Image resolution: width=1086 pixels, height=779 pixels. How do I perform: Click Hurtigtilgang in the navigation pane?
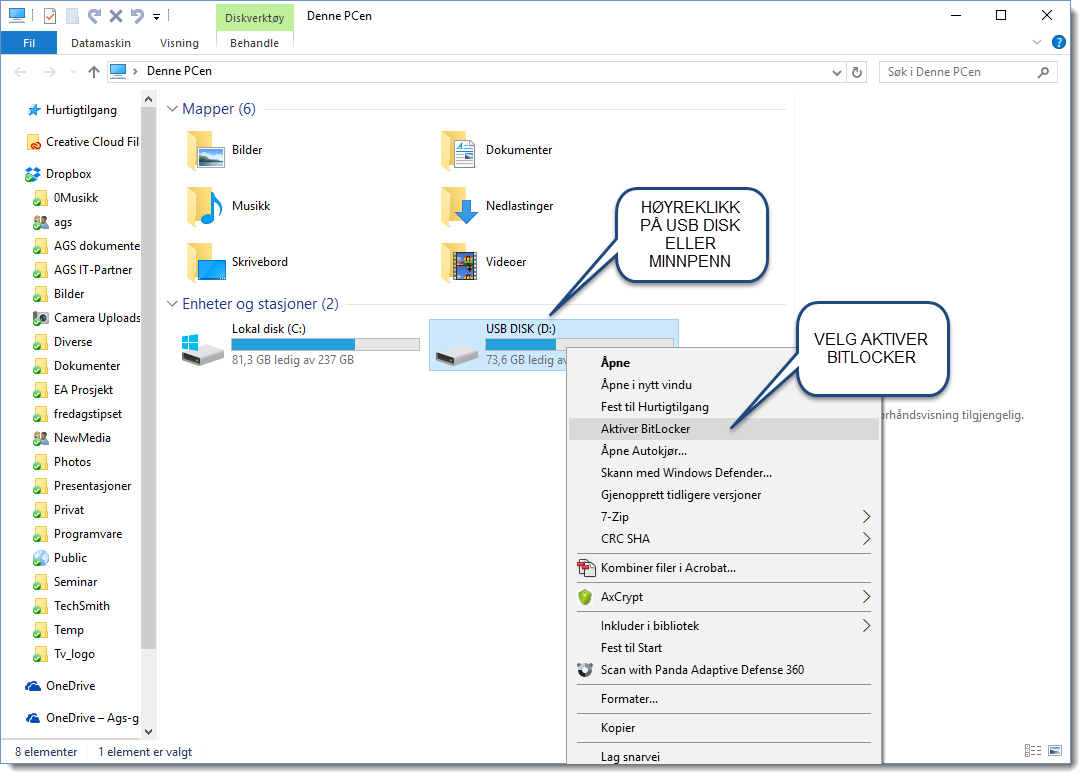point(80,110)
